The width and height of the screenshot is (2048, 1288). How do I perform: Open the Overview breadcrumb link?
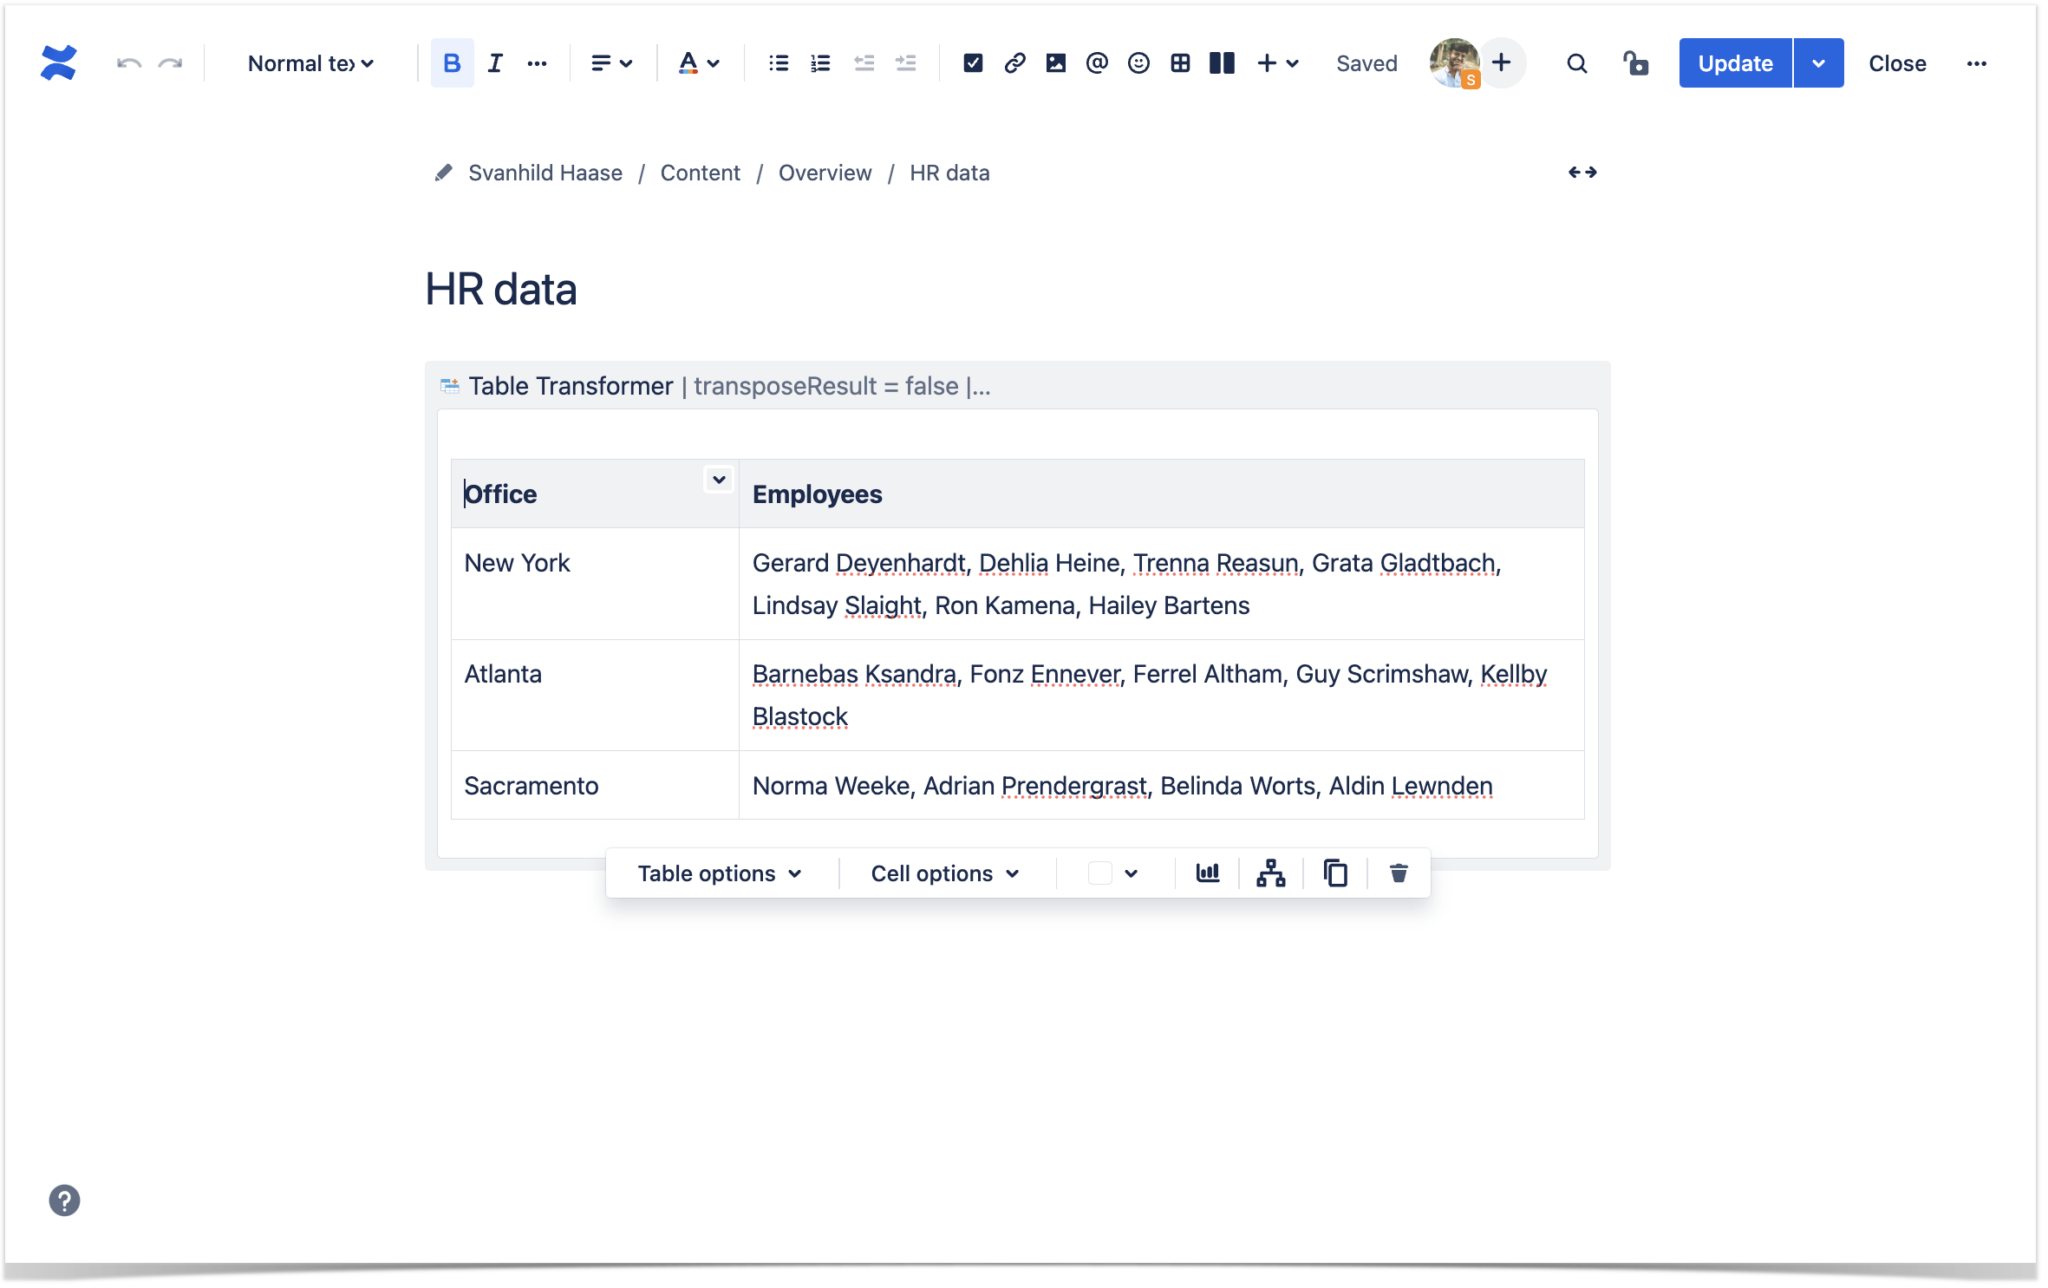[x=824, y=173]
